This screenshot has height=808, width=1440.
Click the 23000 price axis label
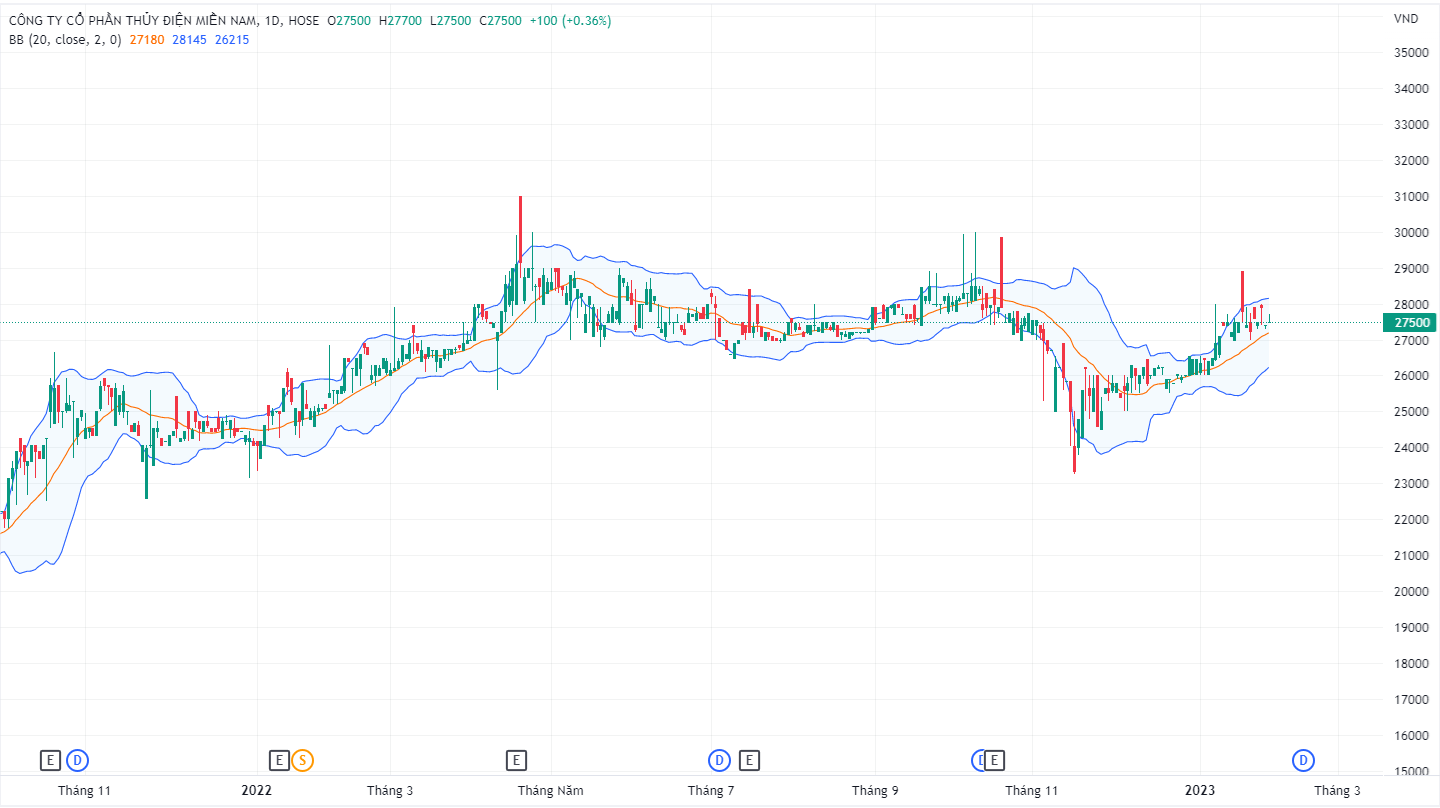coord(1410,484)
